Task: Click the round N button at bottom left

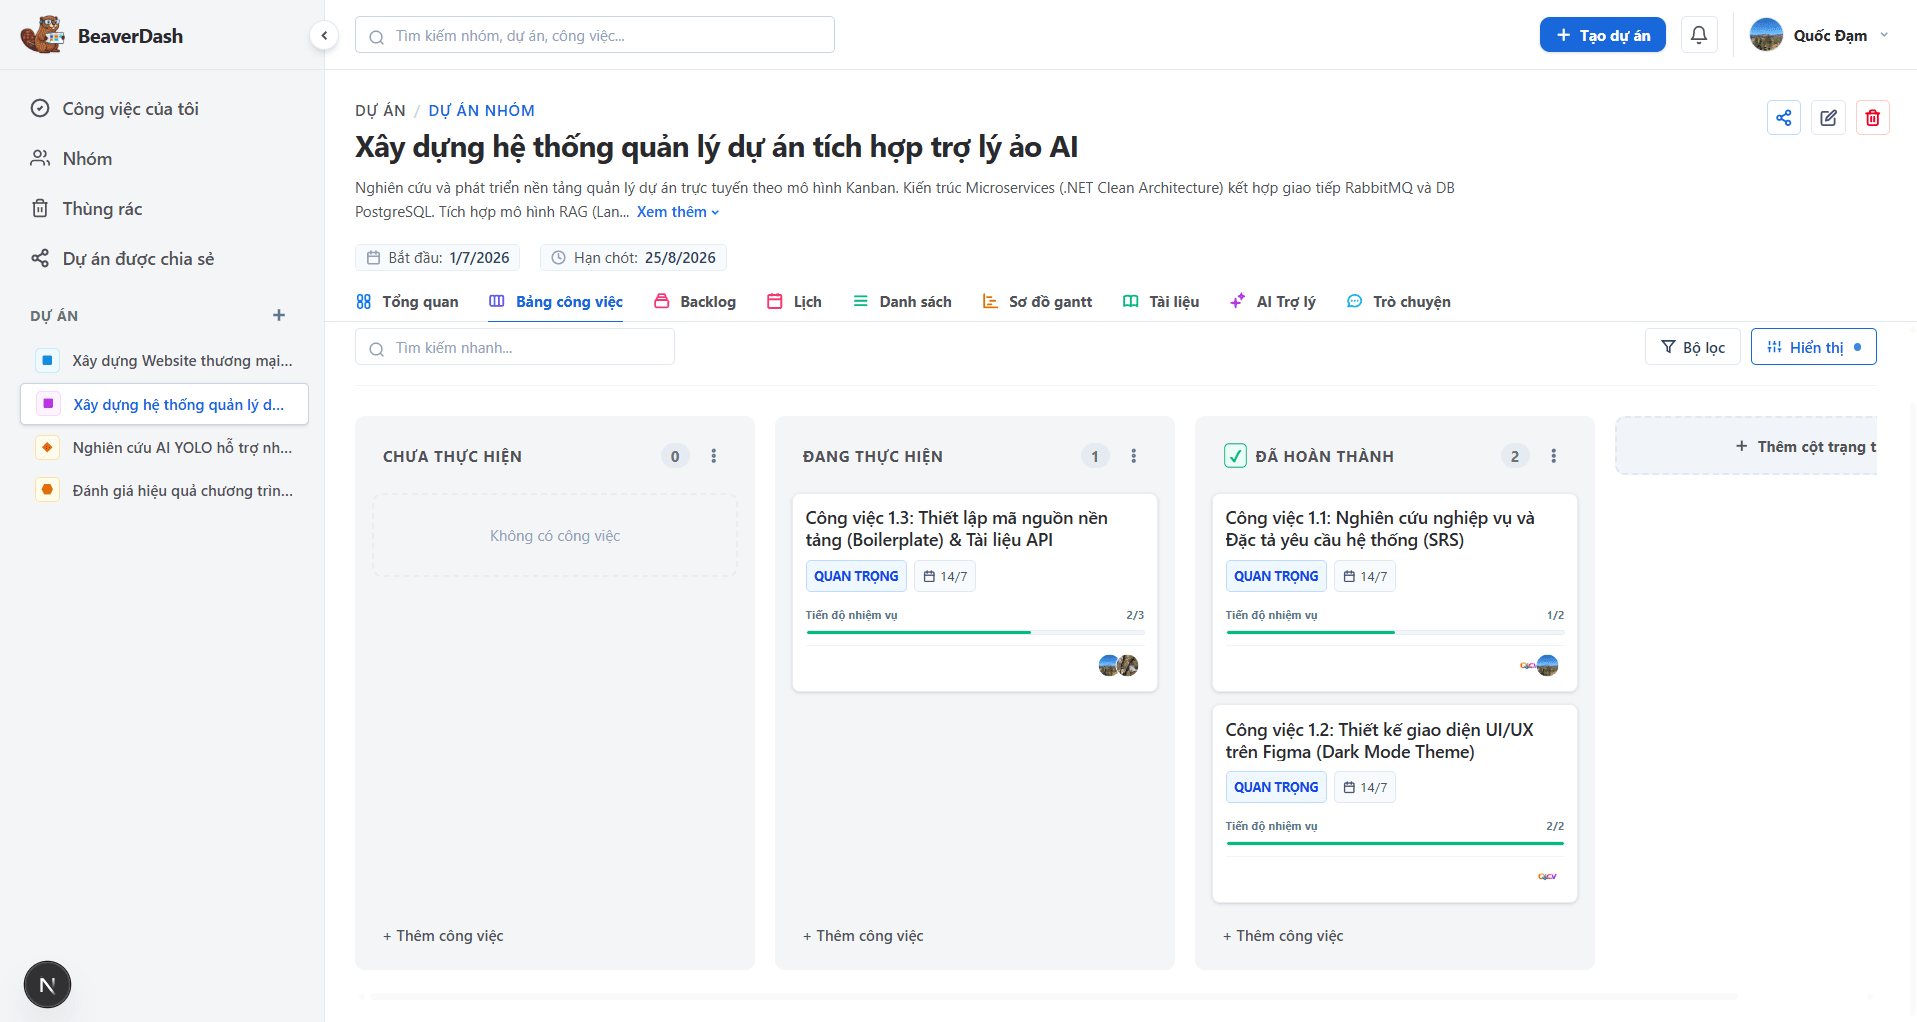Action: [47, 985]
